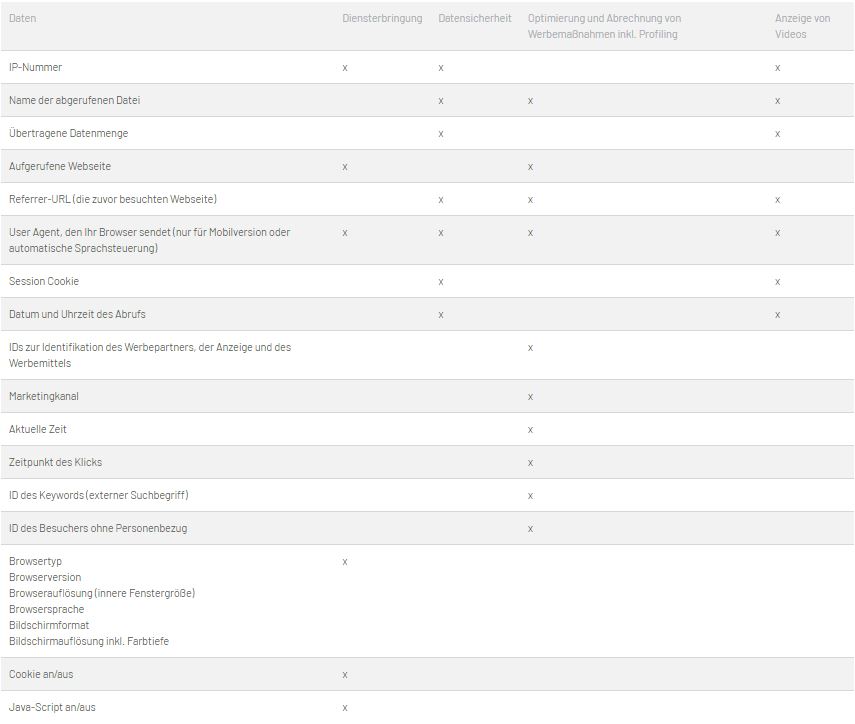Select the Optimierung und Abrechnung header text
Screen dimensions: 855x724
[x=604, y=26]
